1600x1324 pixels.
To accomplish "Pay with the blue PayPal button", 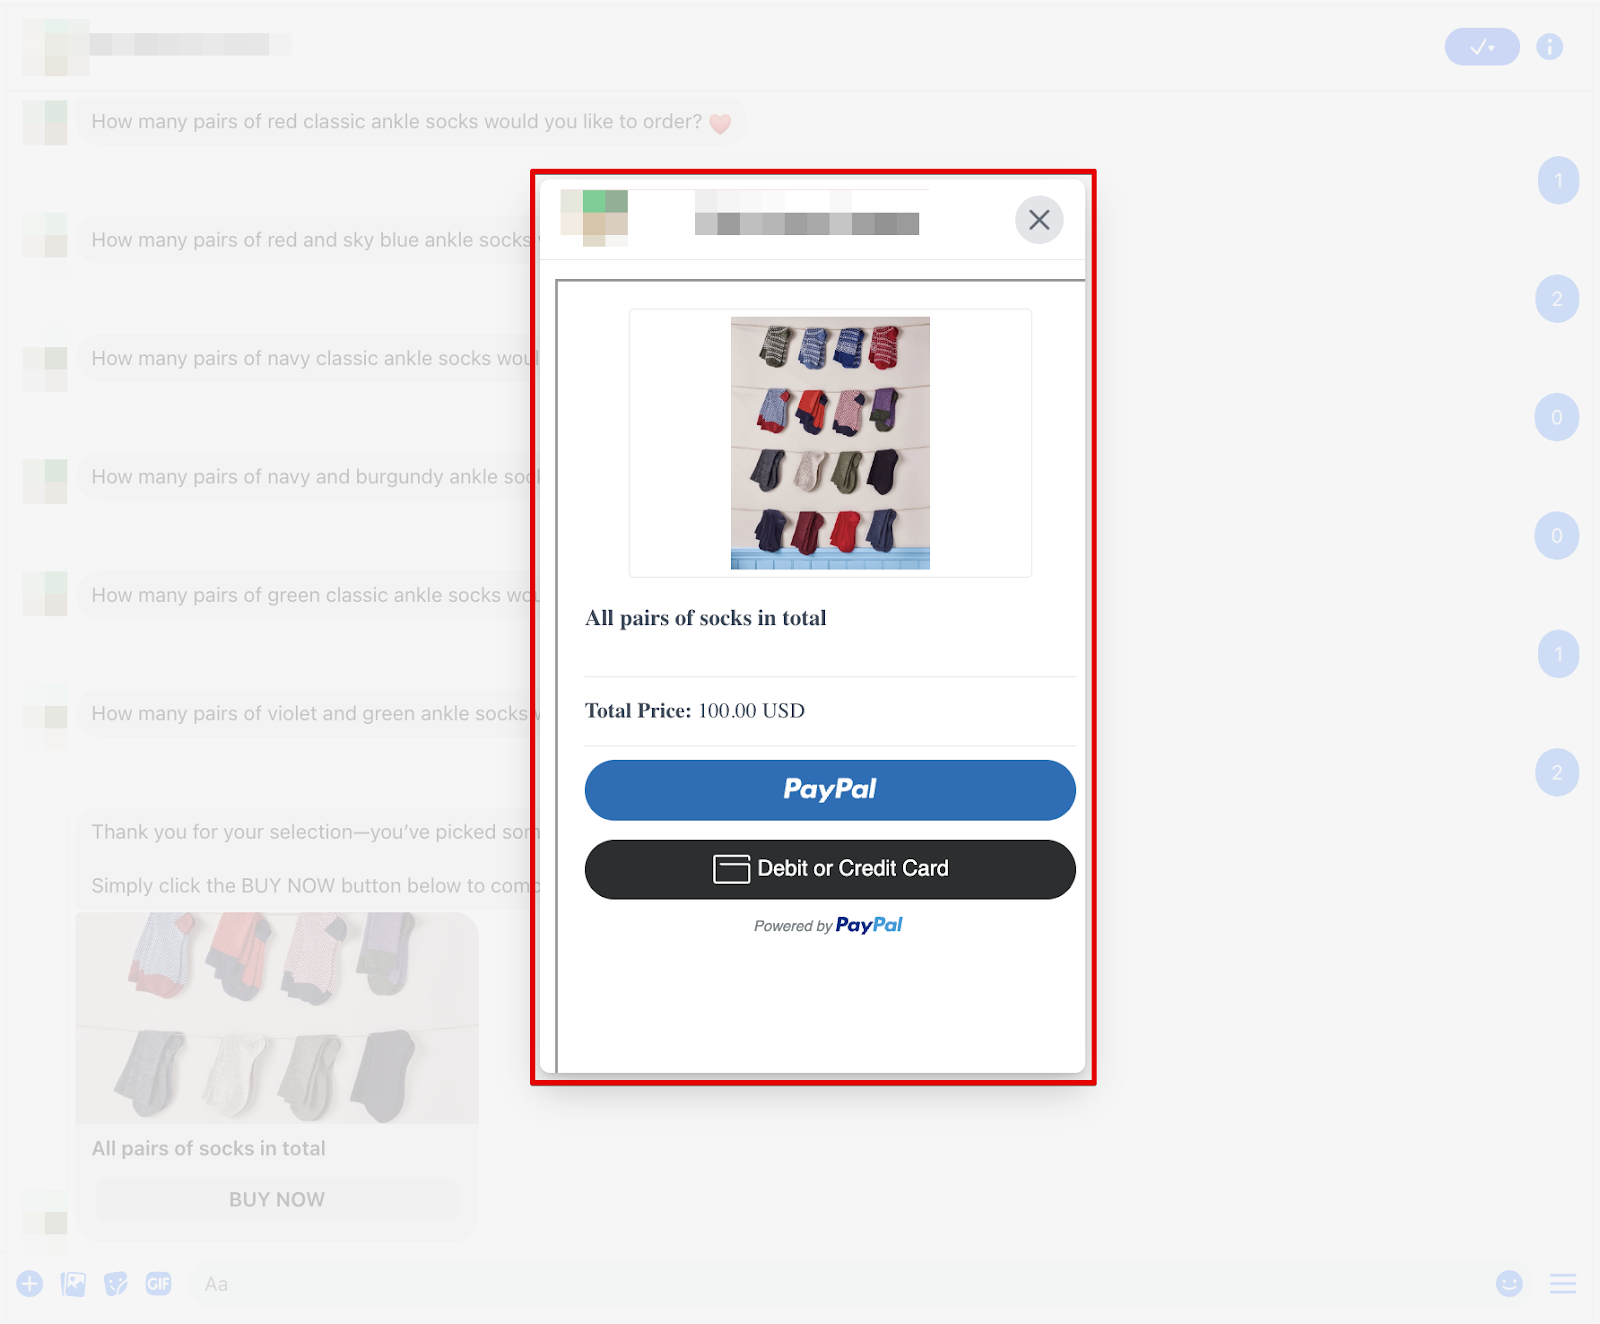I will point(830,790).
